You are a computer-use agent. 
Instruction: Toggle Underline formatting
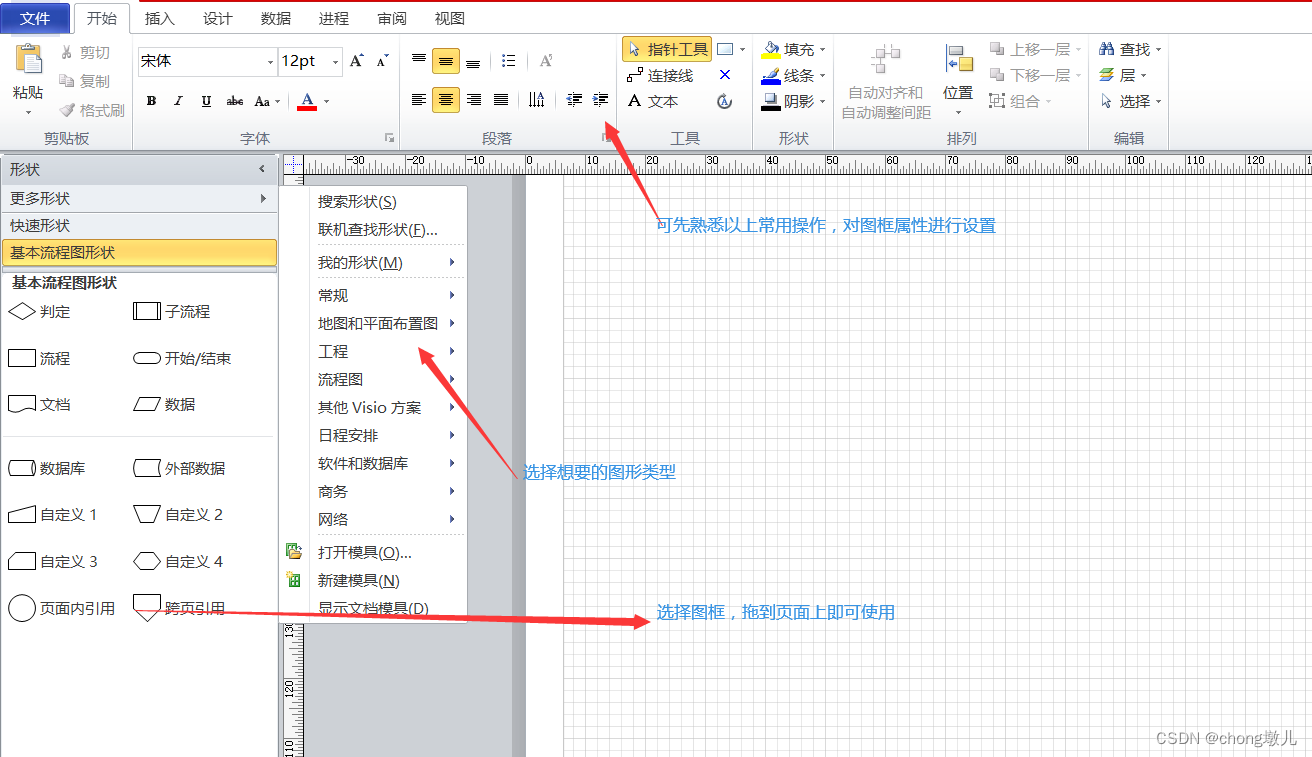coord(206,101)
